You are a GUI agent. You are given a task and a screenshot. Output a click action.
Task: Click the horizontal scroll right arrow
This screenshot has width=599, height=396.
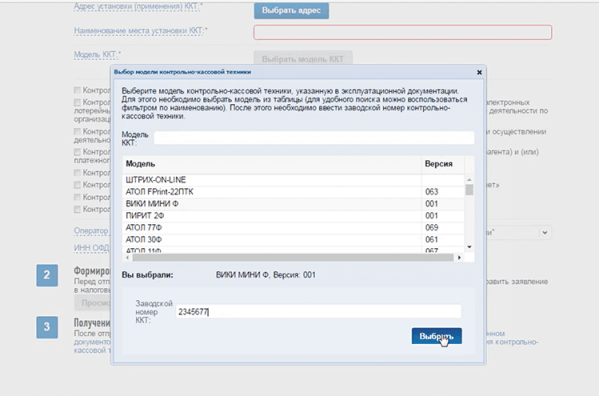[x=459, y=258]
